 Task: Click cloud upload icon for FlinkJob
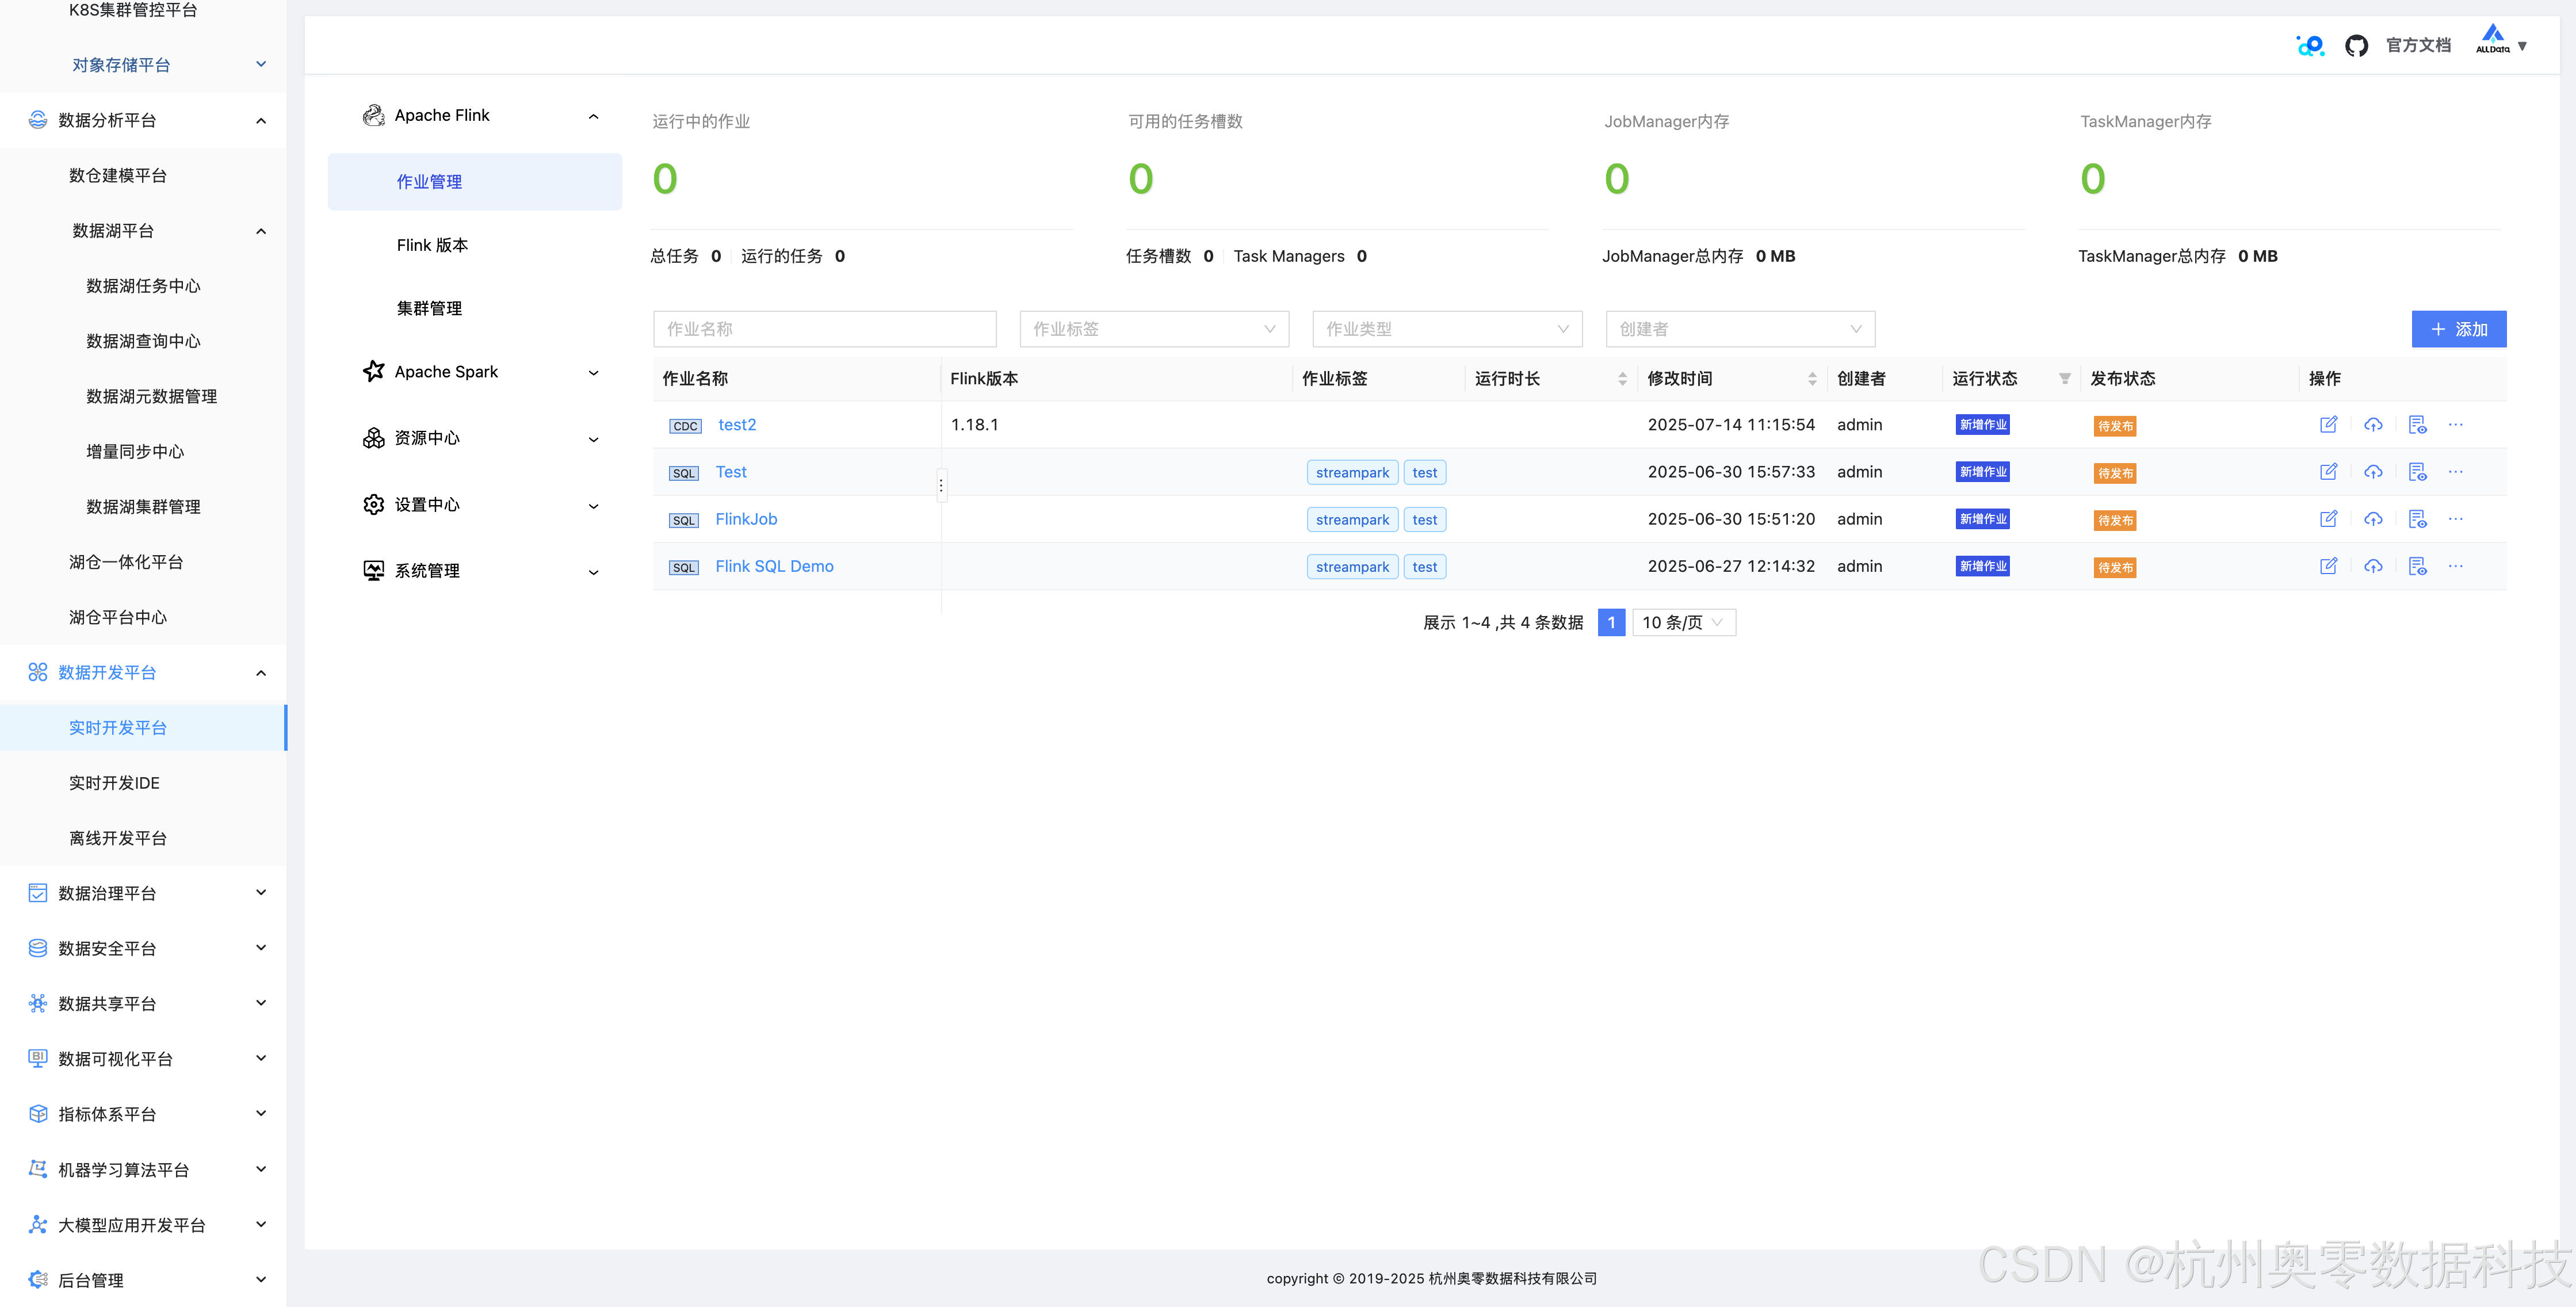tap(2373, 519)
